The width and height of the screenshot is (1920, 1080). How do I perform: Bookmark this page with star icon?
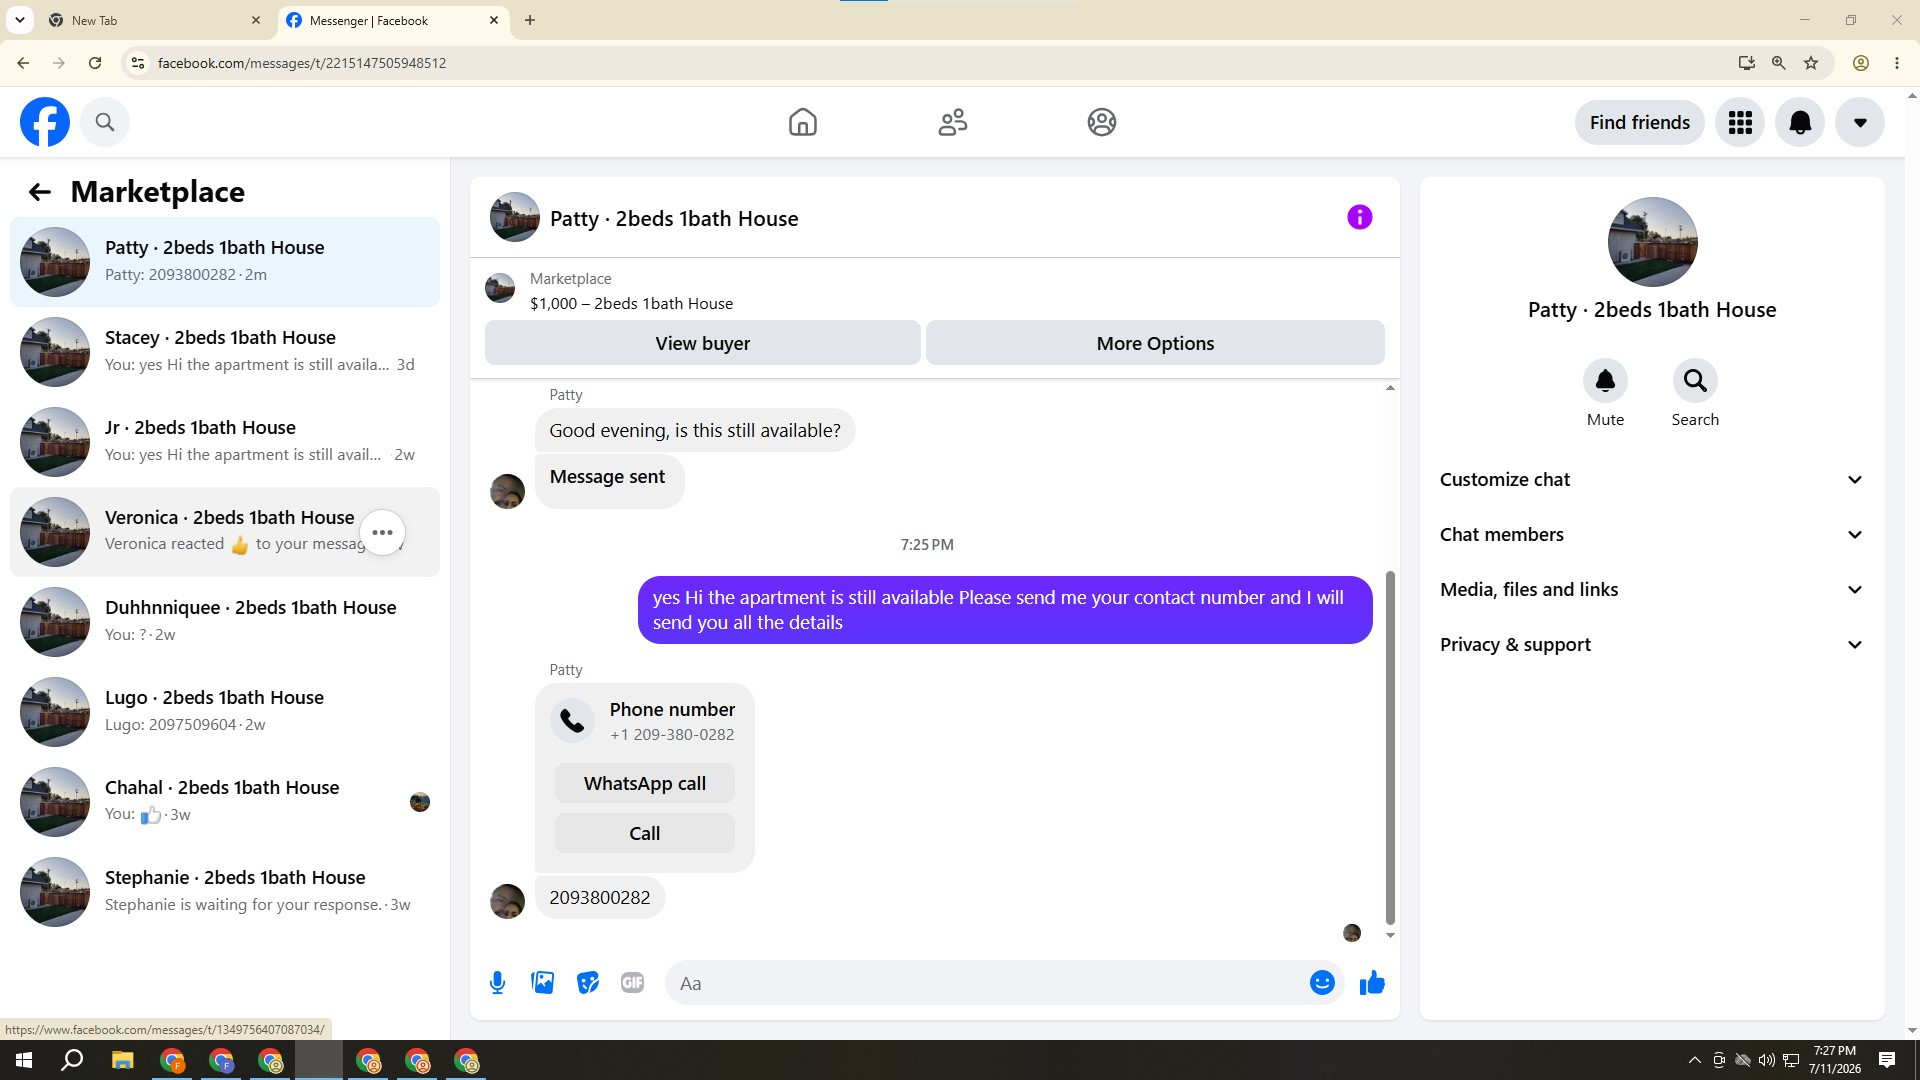coord(1811,63)
